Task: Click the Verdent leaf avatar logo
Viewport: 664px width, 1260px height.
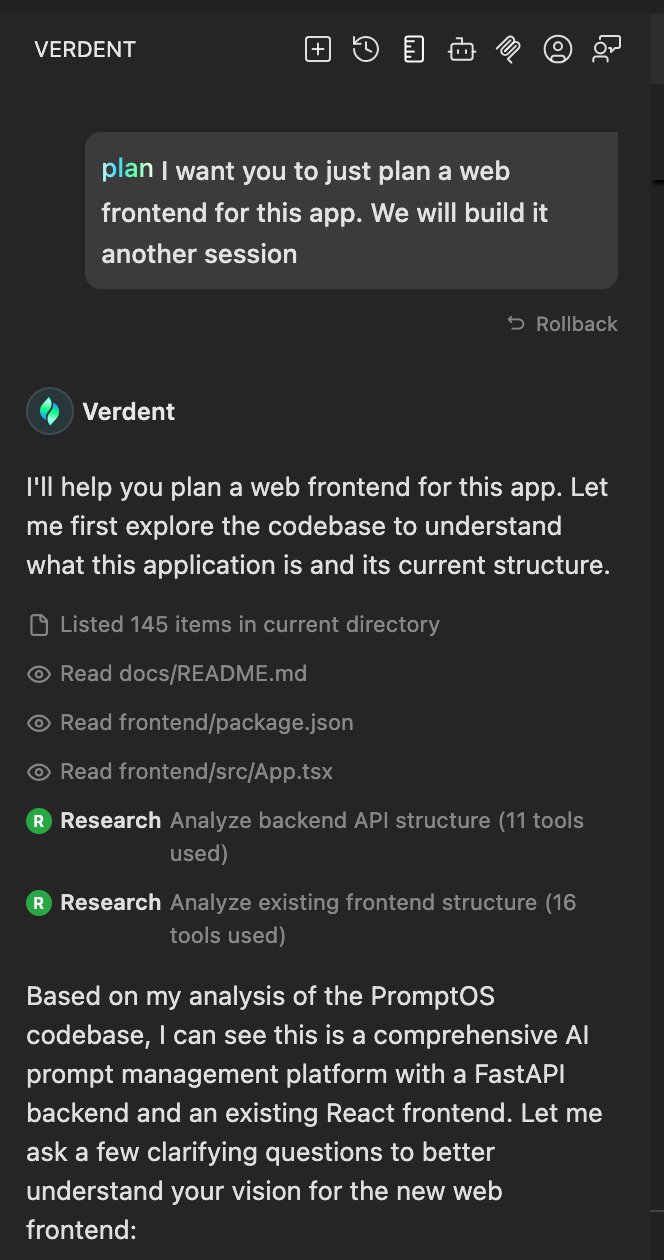Action: click(x=49, y=411)
